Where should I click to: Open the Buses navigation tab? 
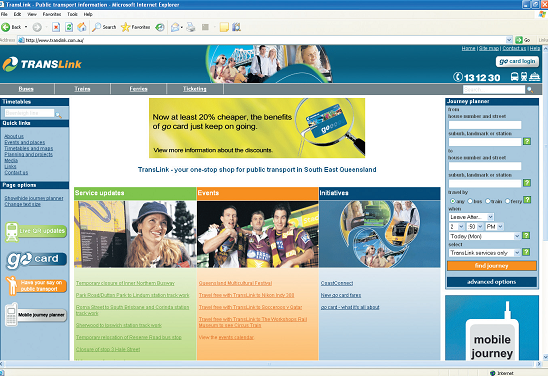(26, 89)
